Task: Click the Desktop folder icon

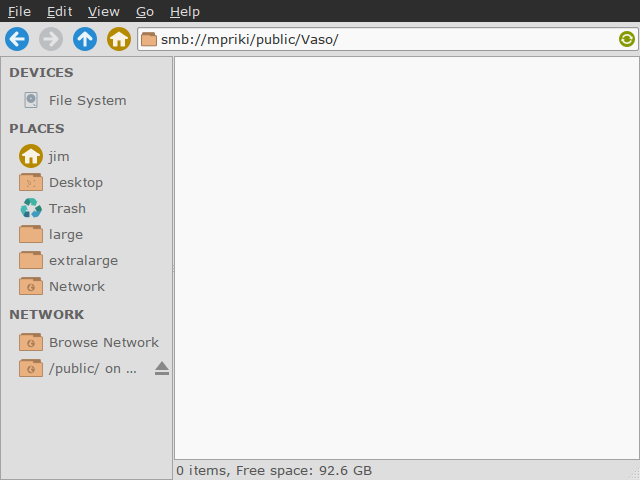Action: [31, 182]
